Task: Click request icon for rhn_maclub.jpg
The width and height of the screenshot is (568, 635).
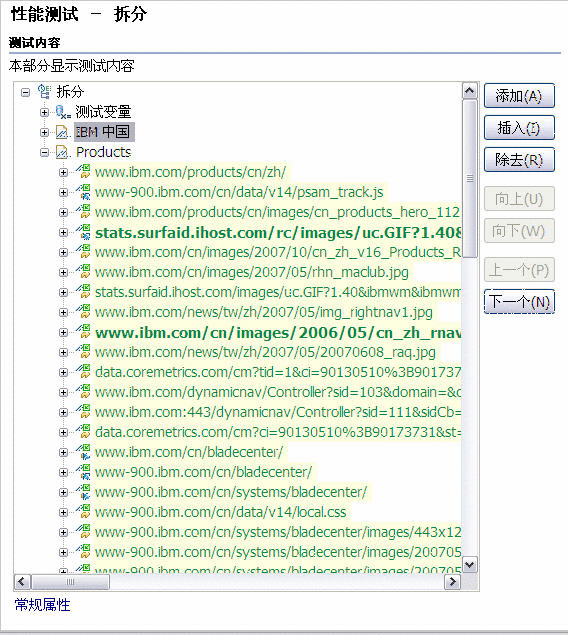Action: (84, 272)
